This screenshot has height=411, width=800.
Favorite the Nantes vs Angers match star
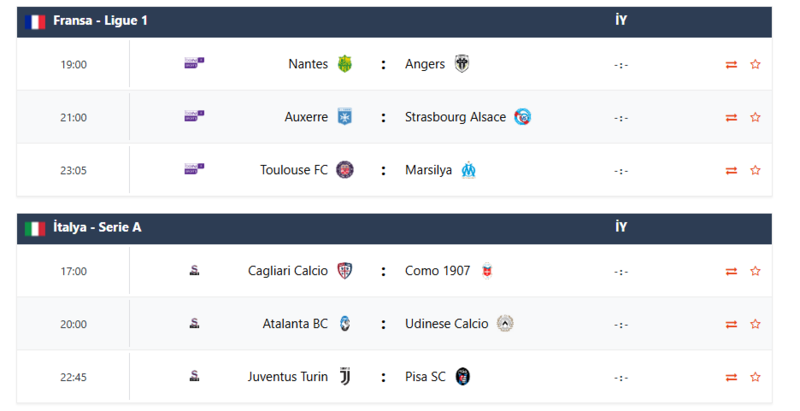pyautogui.click(x=755, y=64)
